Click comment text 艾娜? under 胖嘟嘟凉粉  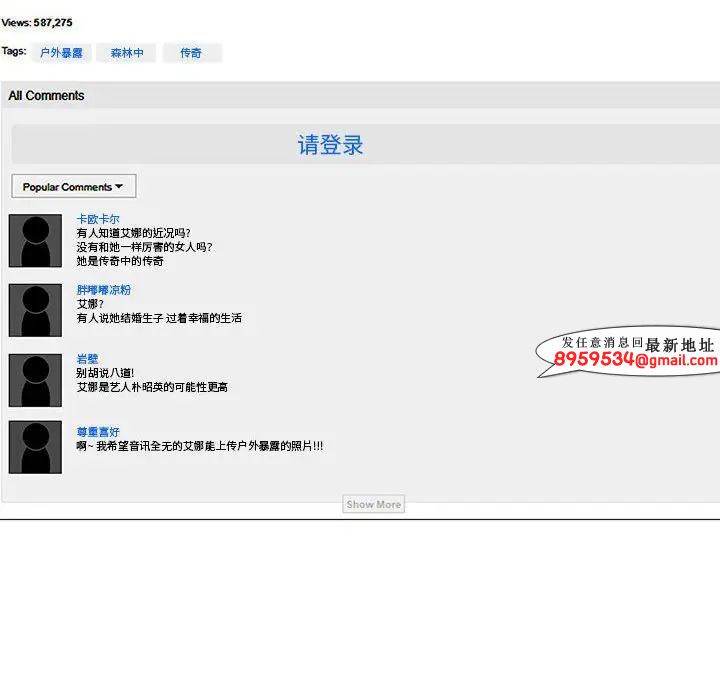tap(90, 304)
